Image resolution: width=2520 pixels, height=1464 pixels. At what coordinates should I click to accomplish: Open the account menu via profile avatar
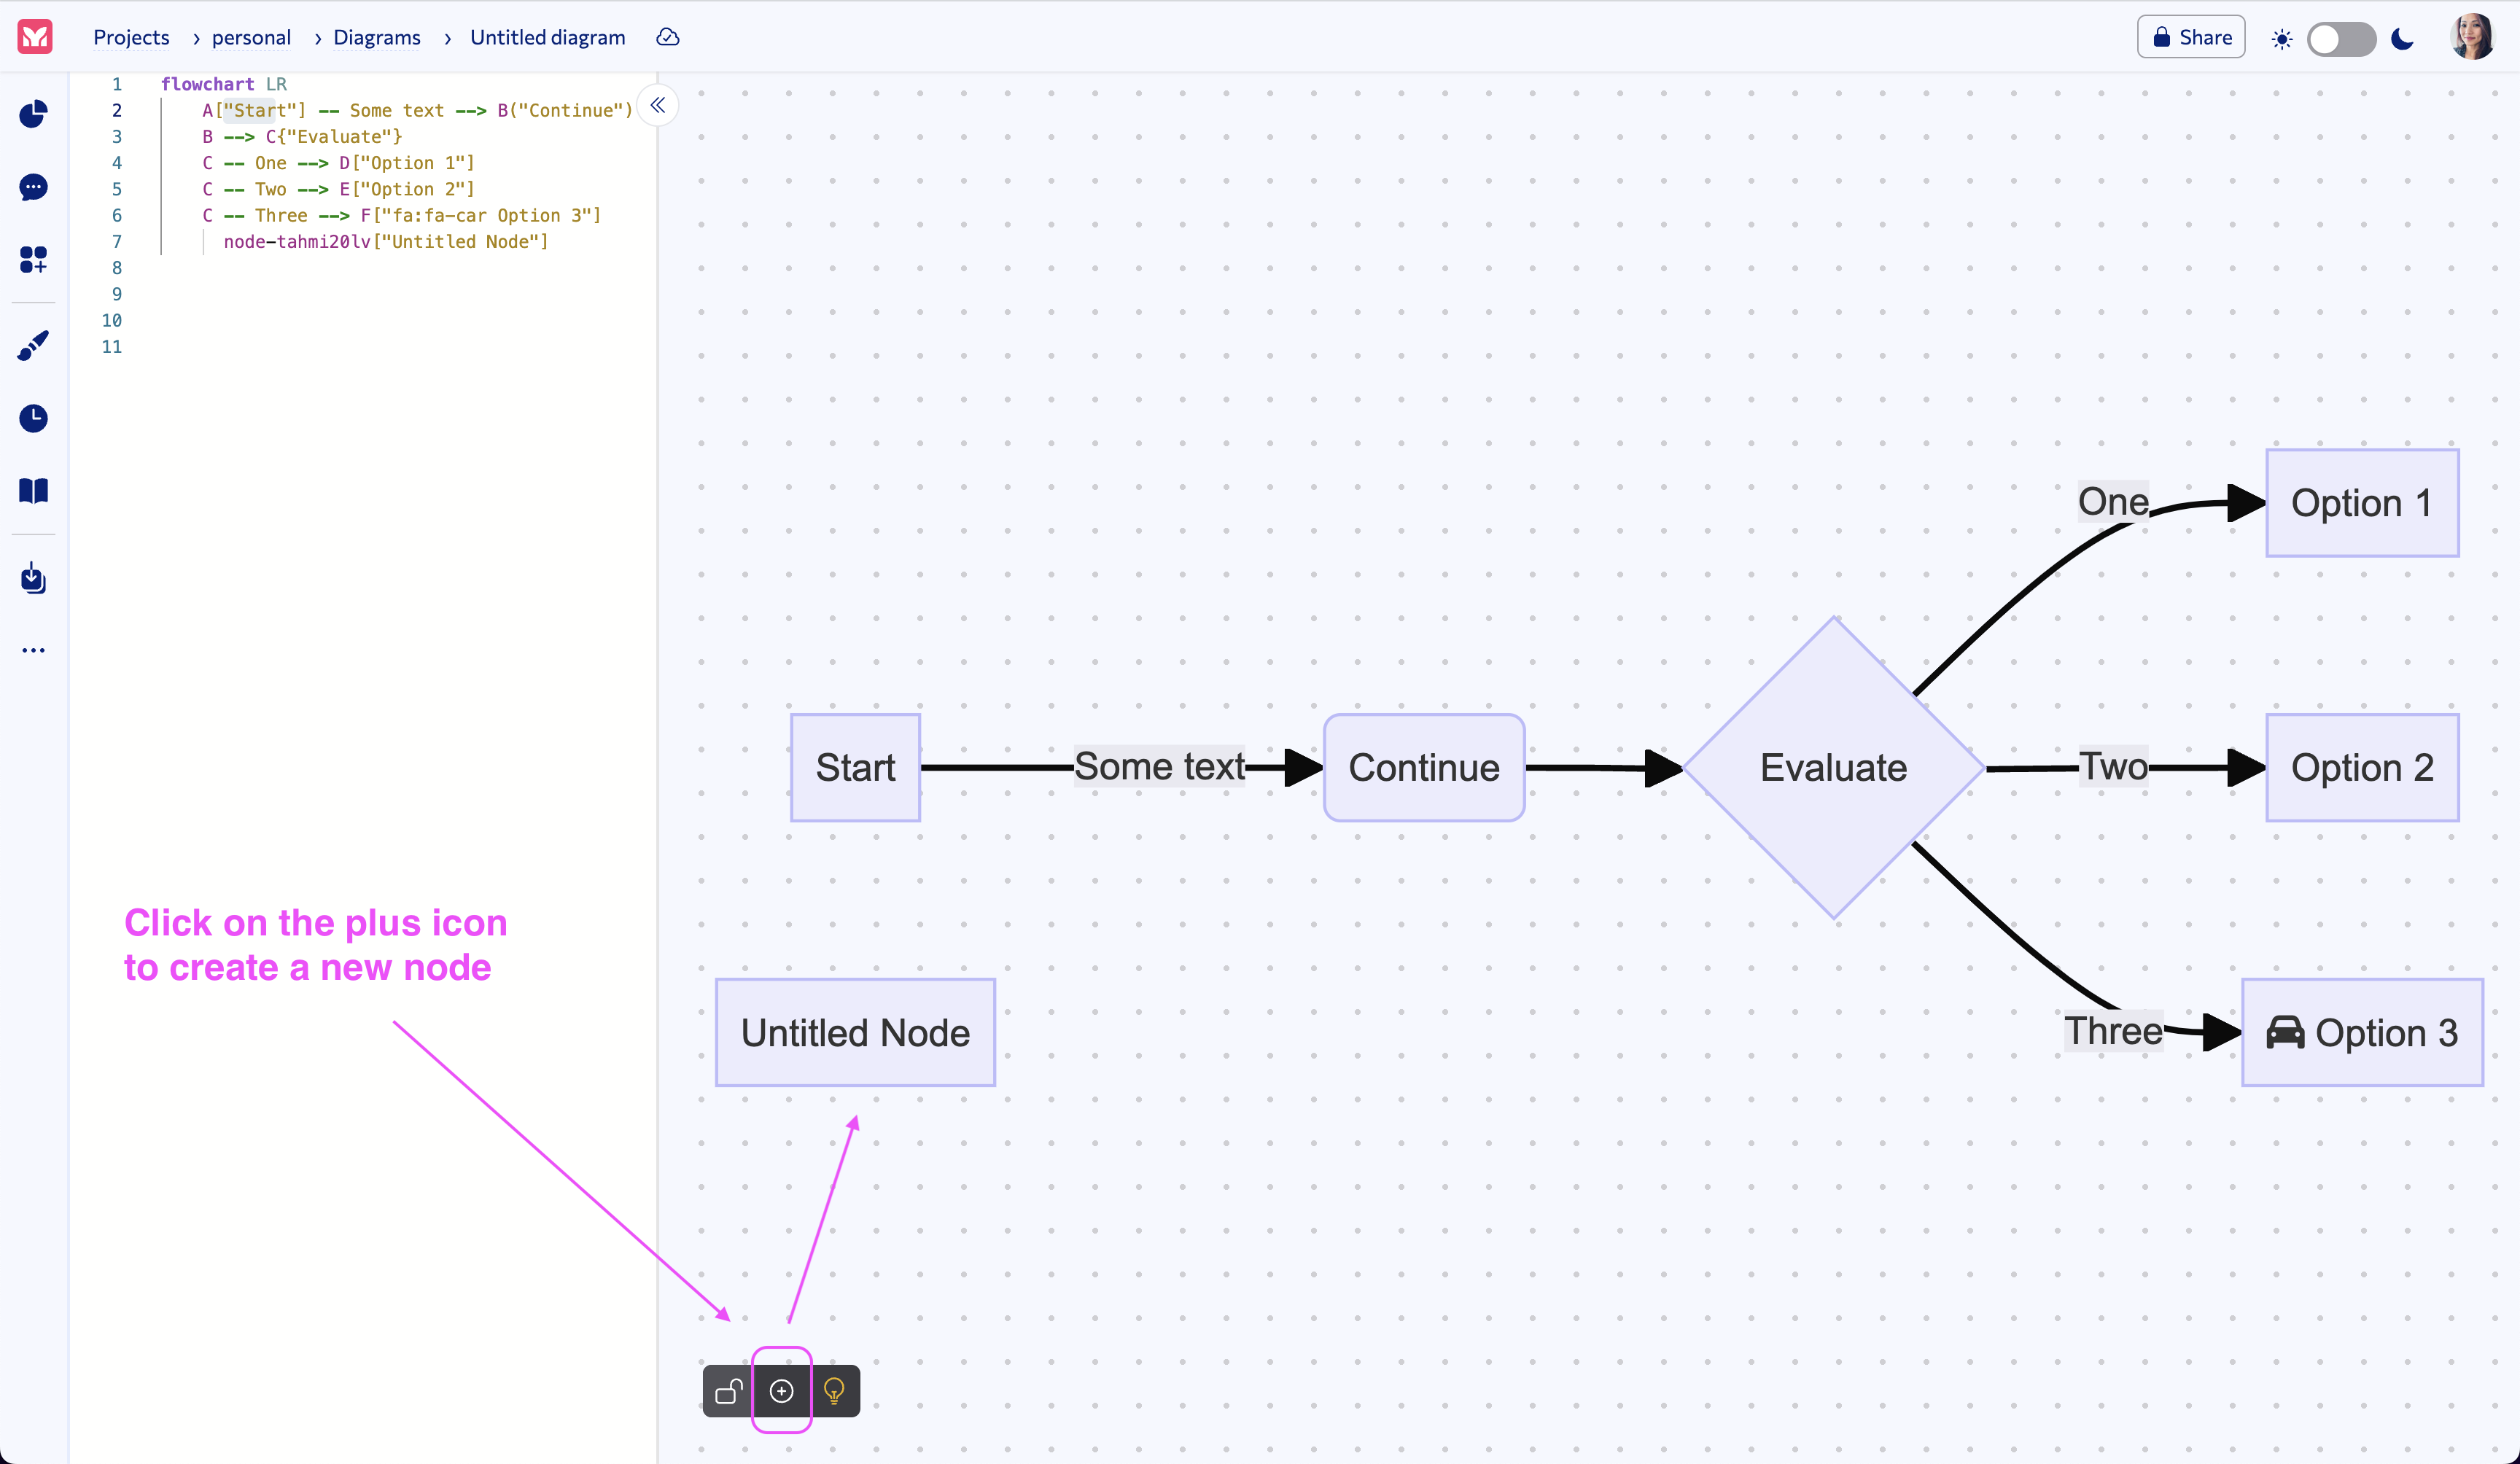(x=2472, y=37)
